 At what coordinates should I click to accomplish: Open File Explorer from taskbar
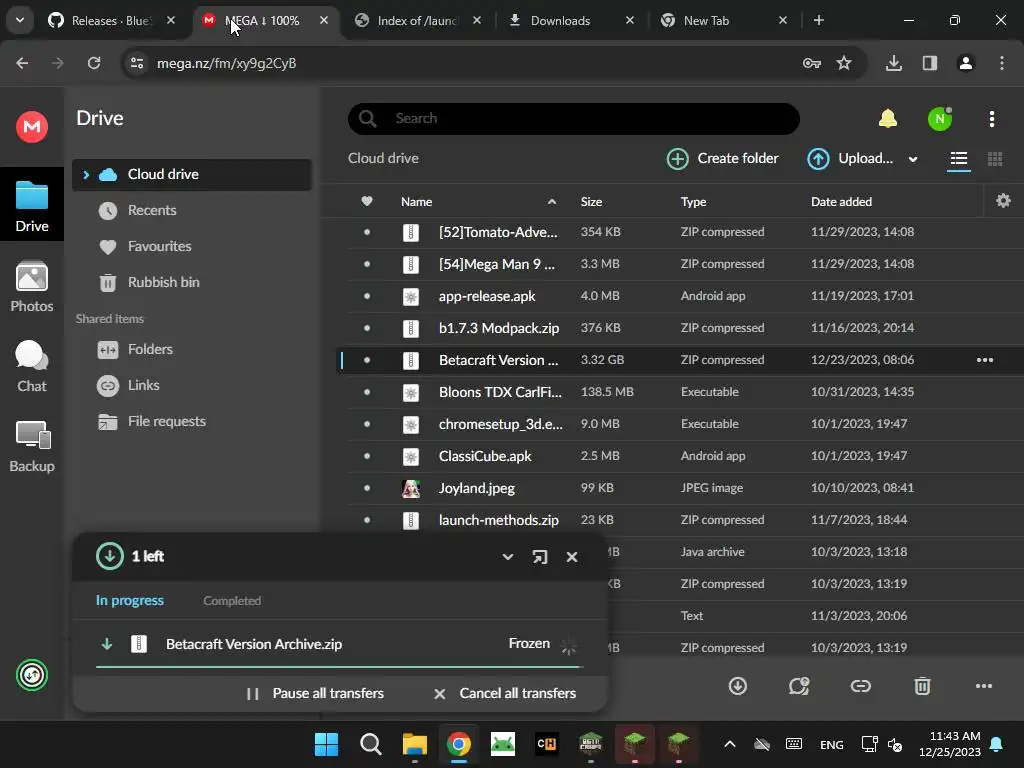(414, 744)
